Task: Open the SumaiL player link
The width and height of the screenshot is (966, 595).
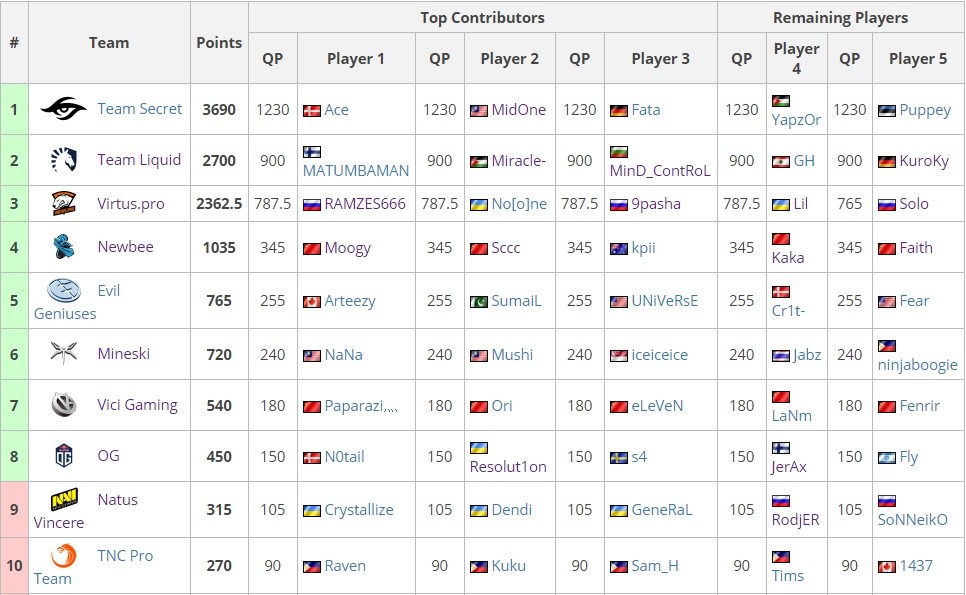Action: (x=516, y=301)
